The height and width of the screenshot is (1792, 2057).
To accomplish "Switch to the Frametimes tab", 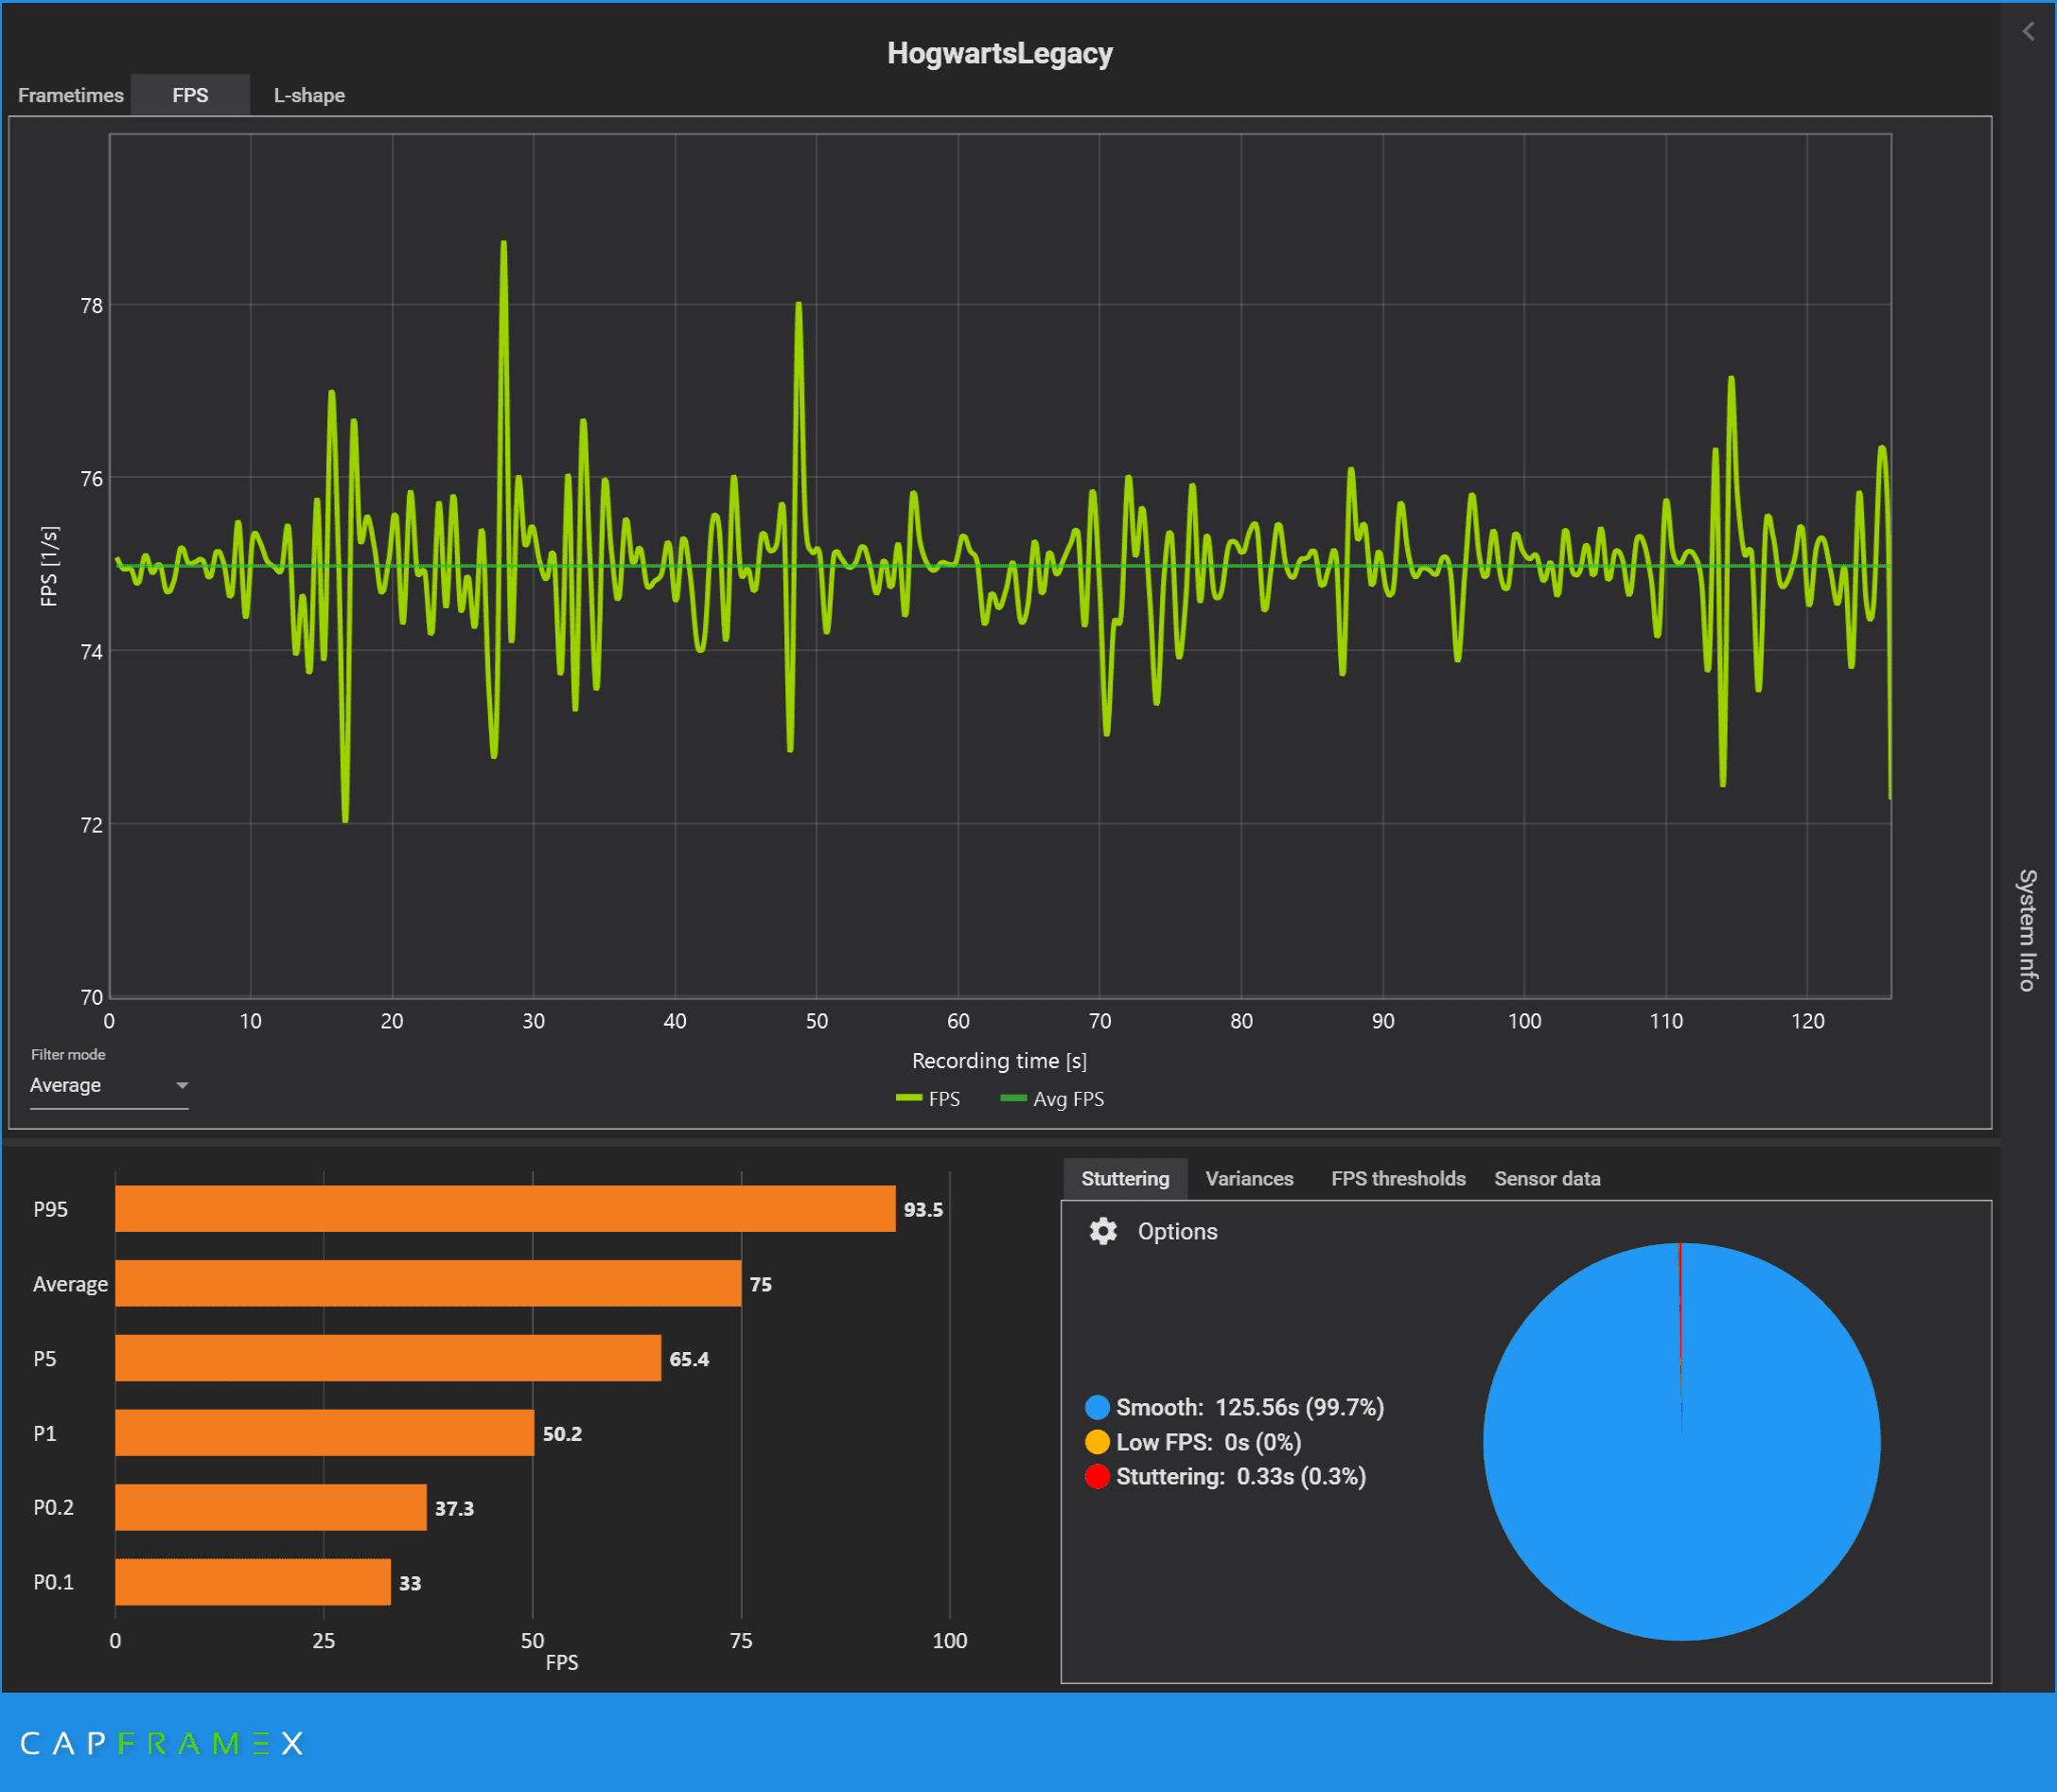I will 70,95.
